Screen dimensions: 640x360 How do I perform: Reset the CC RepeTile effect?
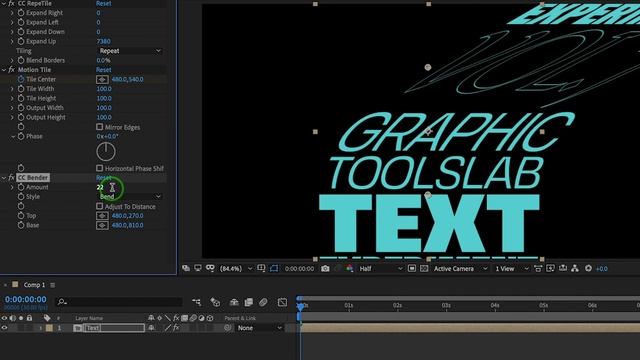tap(104, 3)
